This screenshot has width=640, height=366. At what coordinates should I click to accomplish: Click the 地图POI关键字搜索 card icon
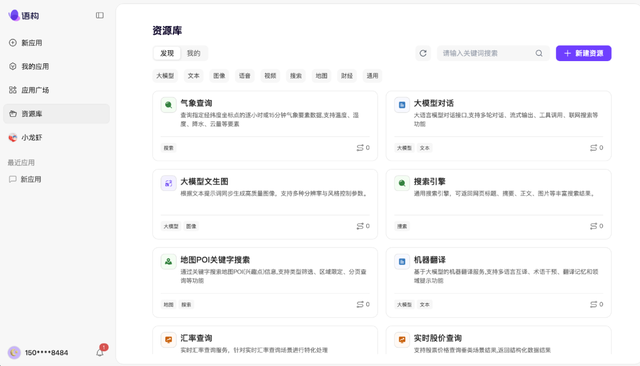click(x=168, y=262)
